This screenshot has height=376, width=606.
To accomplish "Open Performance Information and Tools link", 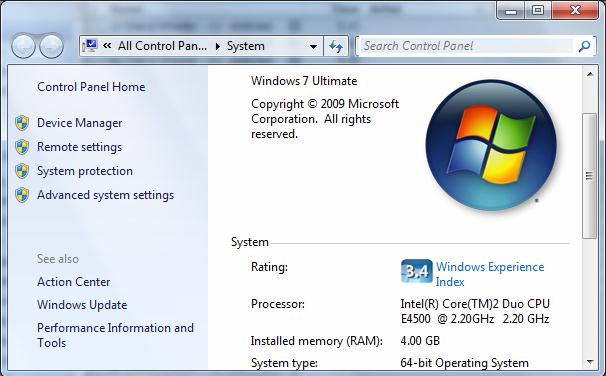I will [115, 335].
